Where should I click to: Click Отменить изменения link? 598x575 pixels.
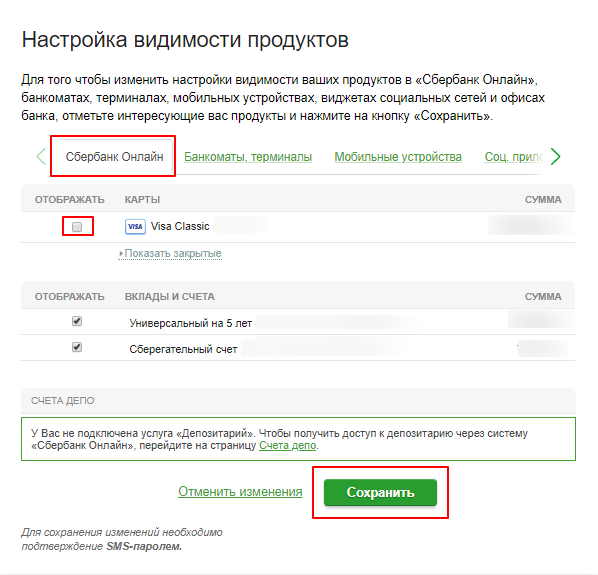click(240, 491)
